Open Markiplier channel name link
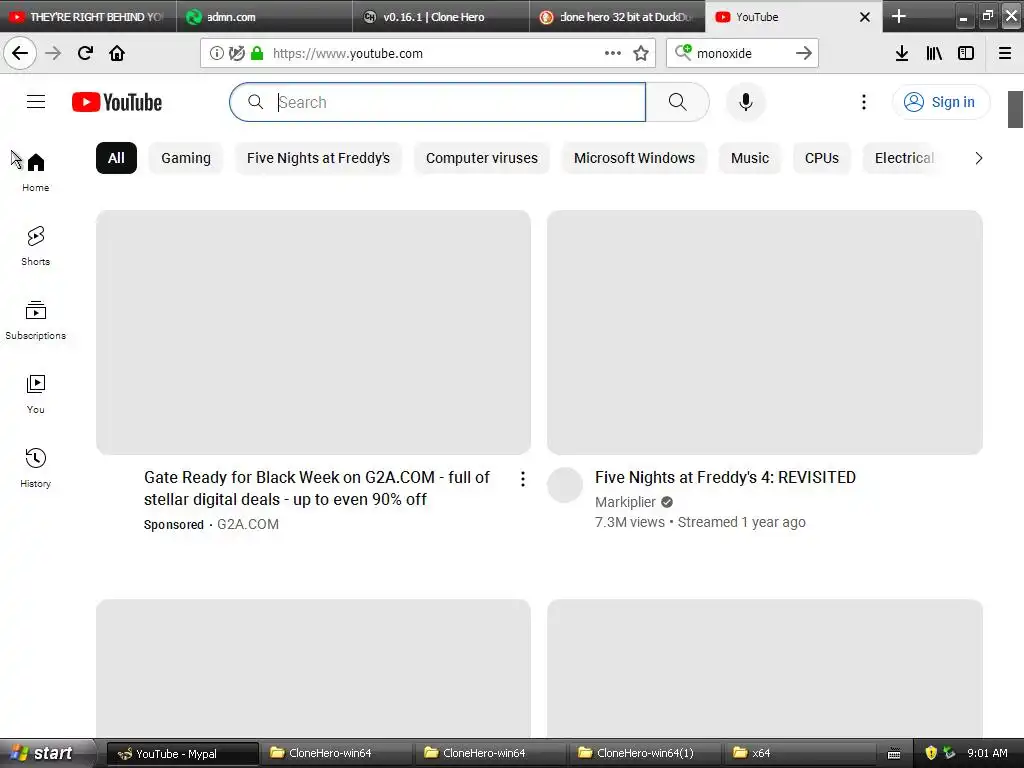This screenshot has width=1024, height=768. [625, 502]
